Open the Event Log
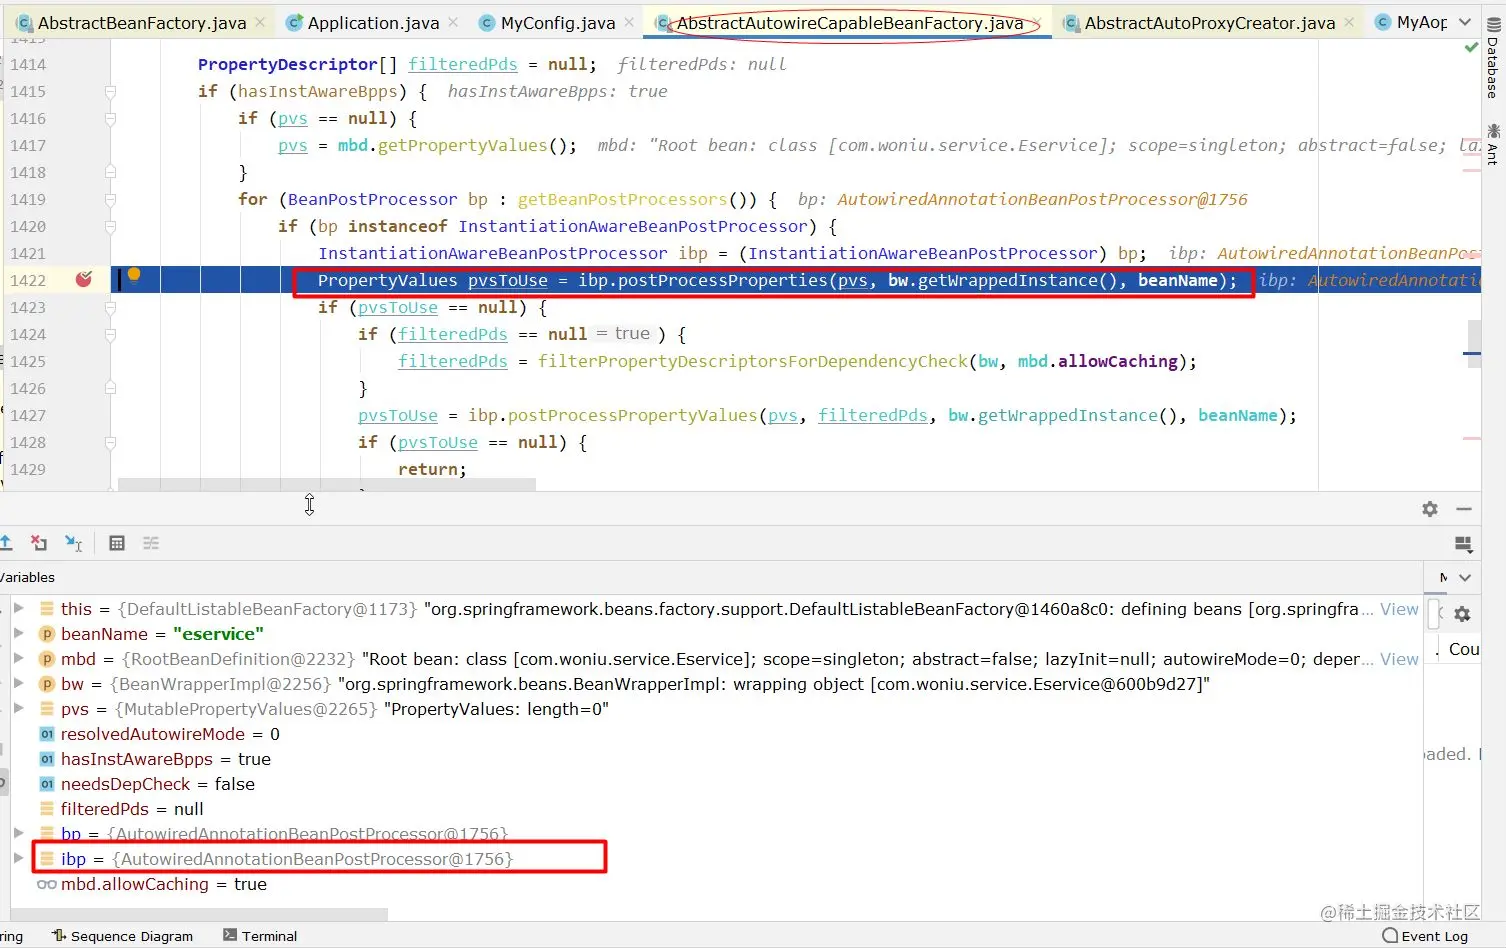The image size is (1506, 948). coord(1425,936)
